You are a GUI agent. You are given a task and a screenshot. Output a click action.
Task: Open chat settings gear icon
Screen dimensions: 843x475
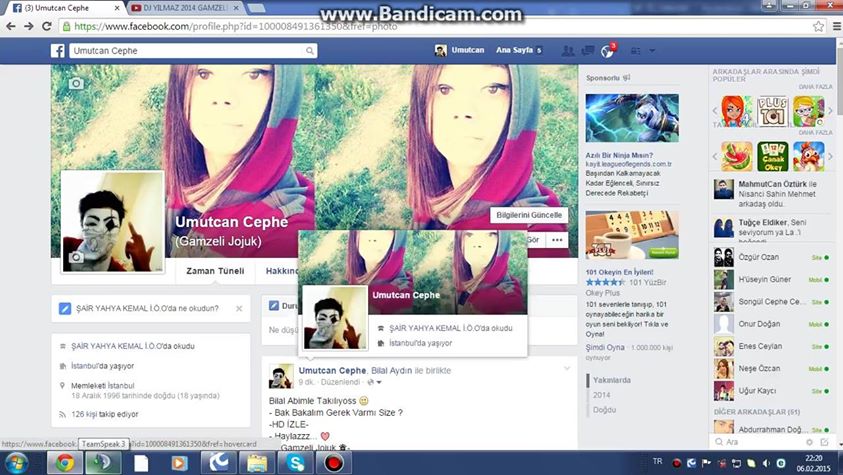(809, 442)
